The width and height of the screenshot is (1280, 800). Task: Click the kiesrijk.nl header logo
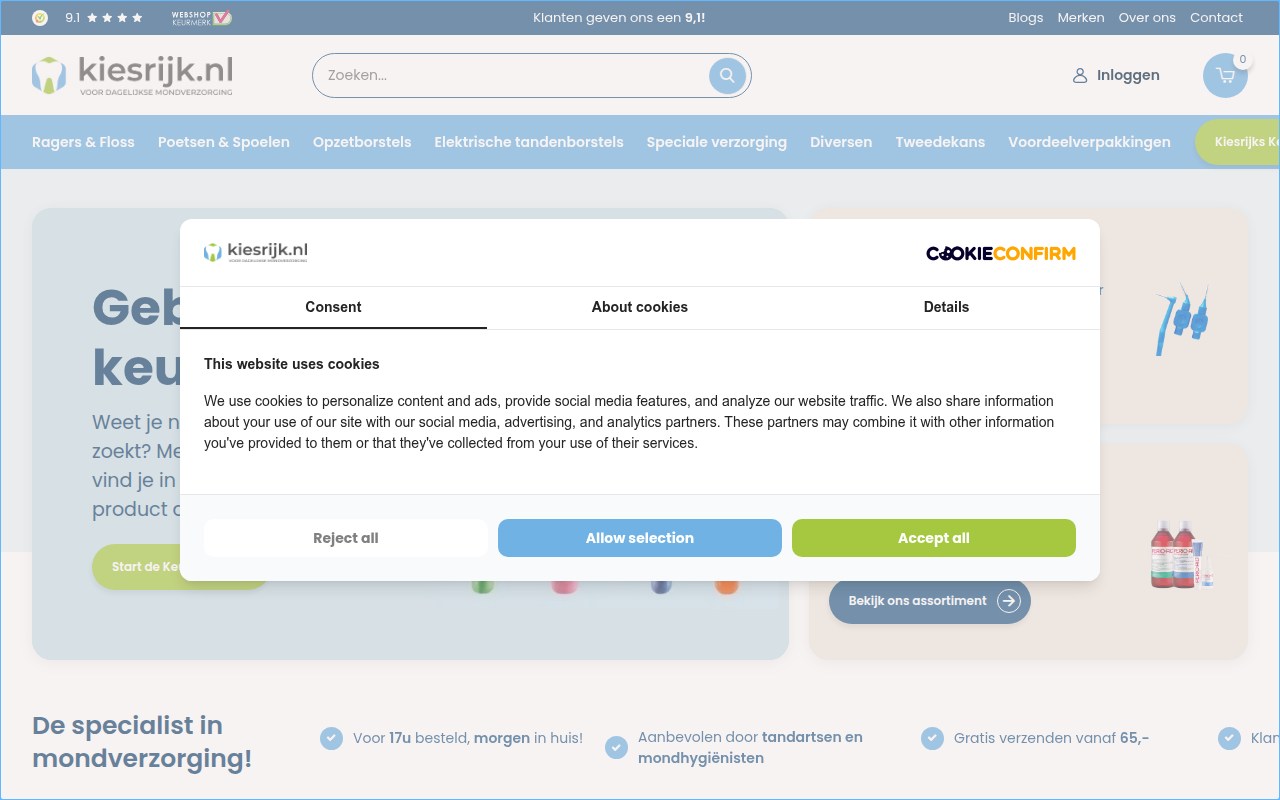pos(132,75)
